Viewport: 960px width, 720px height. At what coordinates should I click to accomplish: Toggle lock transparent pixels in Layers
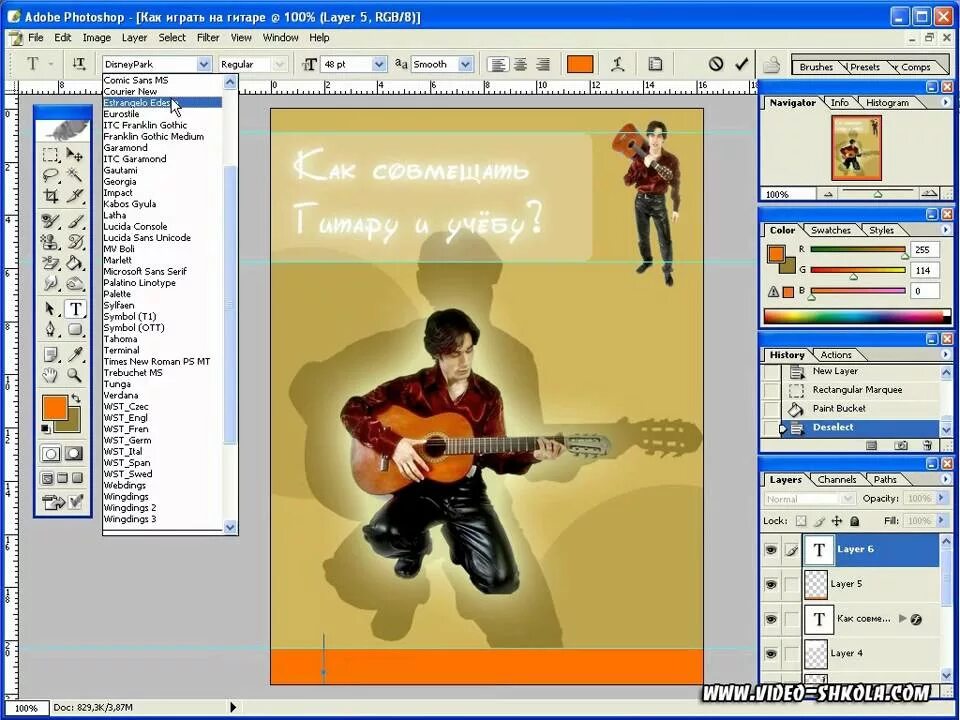tap(801, 521)
